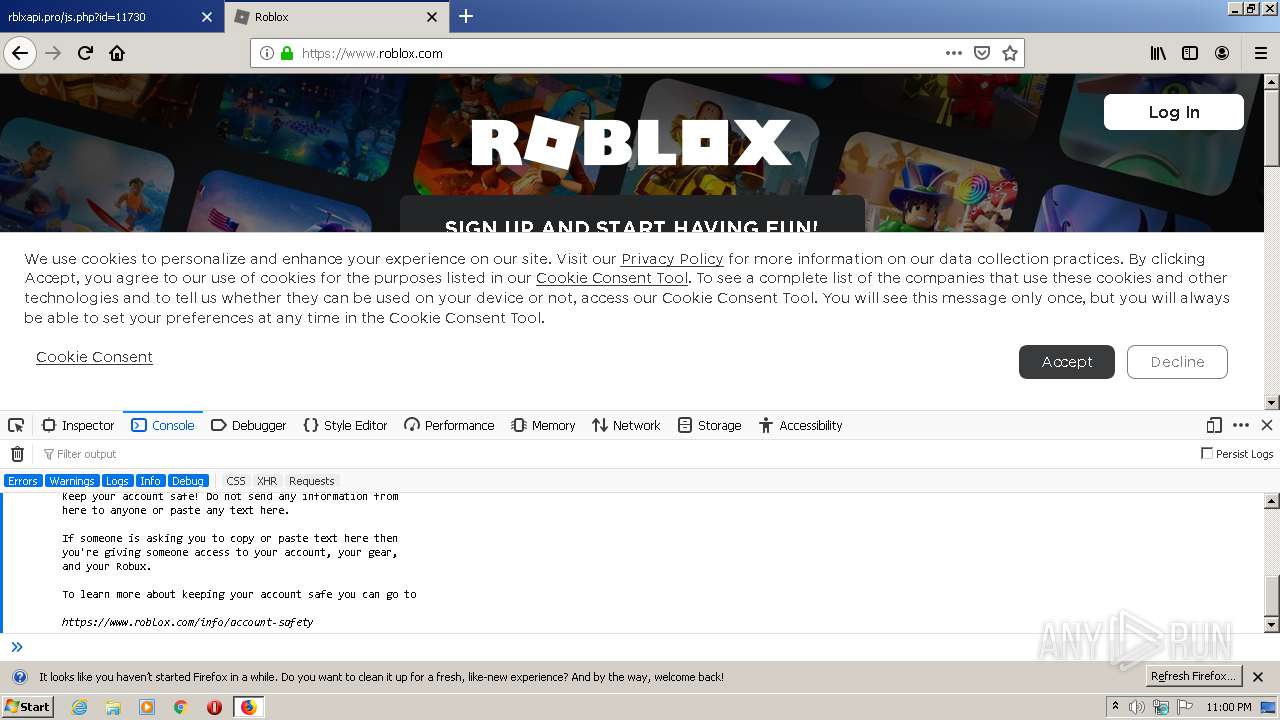Open the Network panel
This screenshot has height=720, width=1280.
pos(626,425)
